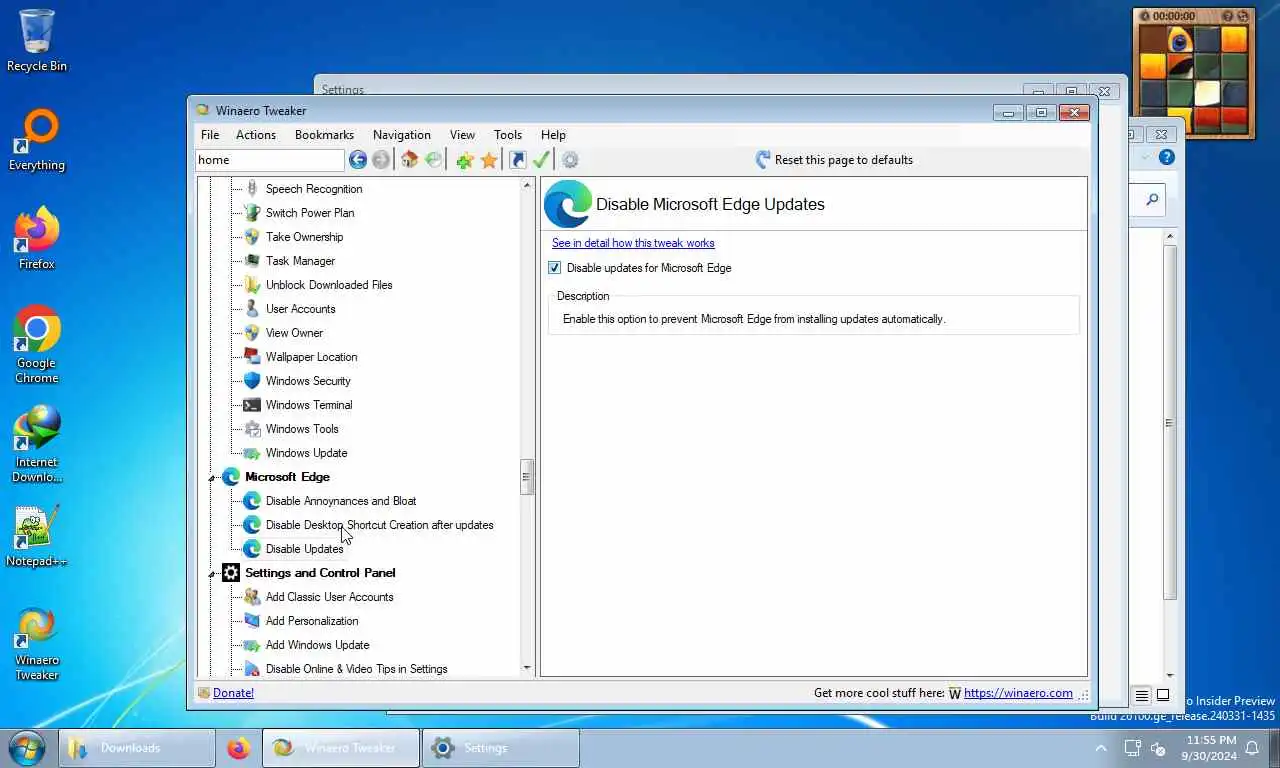Select Speech Recognition in the tree
The width and height of the screenshot is (1280, 768).
coord(314,189)
